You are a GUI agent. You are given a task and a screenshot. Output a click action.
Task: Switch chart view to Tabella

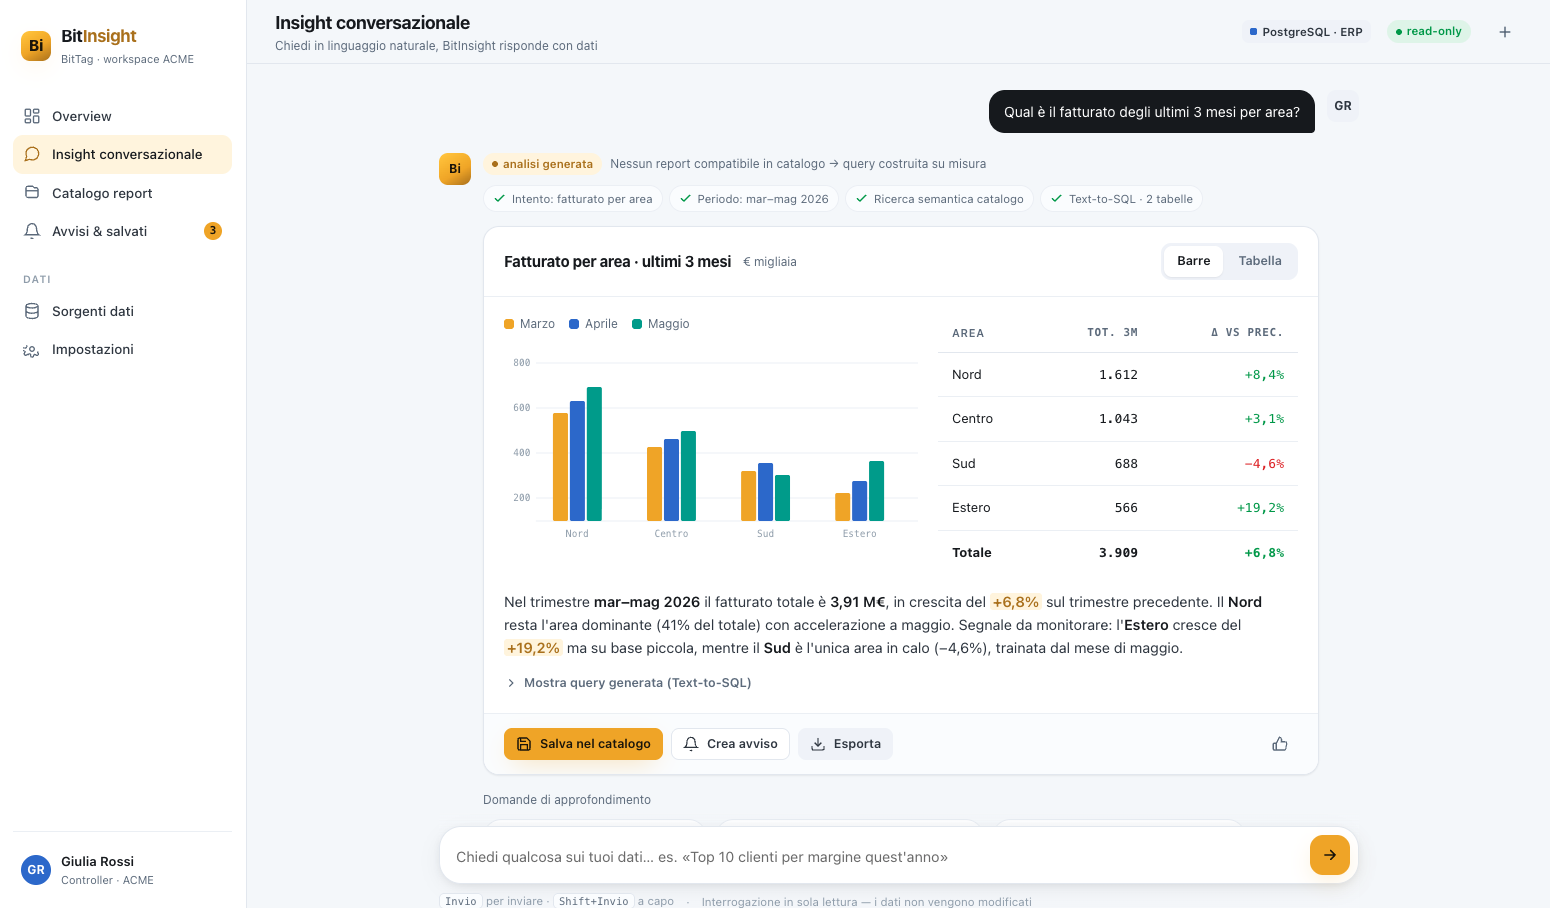click(1260, 261)
